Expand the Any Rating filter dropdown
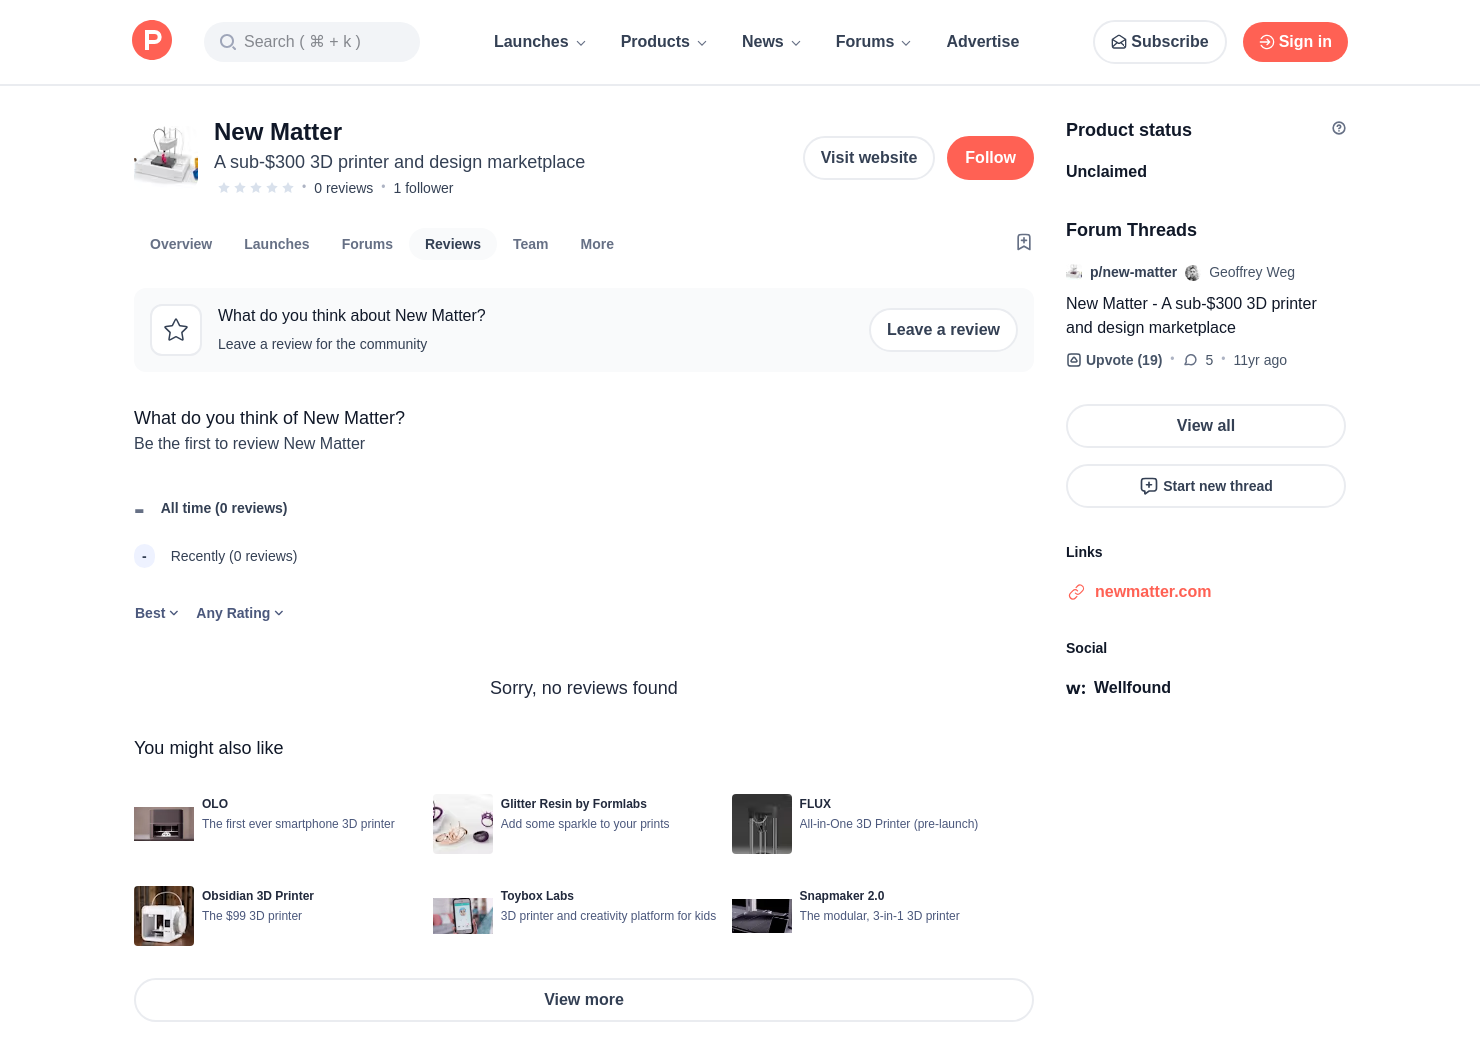The image size is (1480, 1037). pyautogui.click(x=240, y=613)
